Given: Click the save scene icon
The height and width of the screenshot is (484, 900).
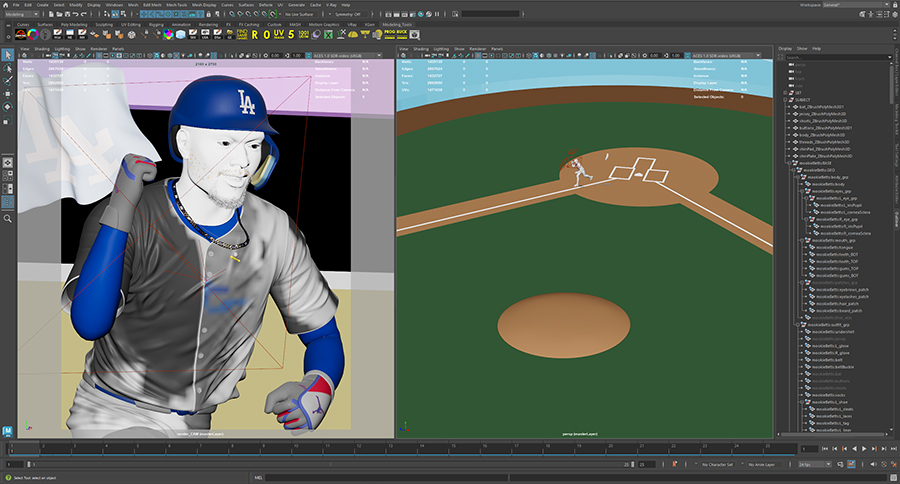Looking at the screenshot, I should [x=67, y=14].
